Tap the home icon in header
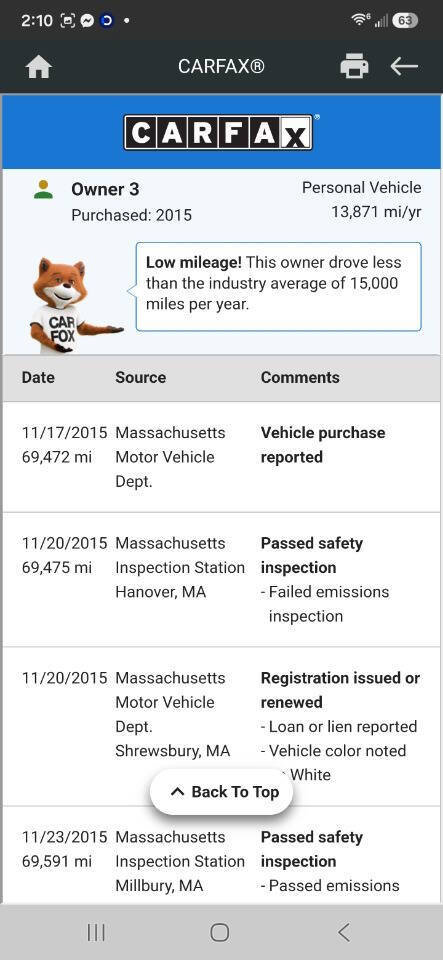This screenshot has width=443, height=960. [38, 66]
